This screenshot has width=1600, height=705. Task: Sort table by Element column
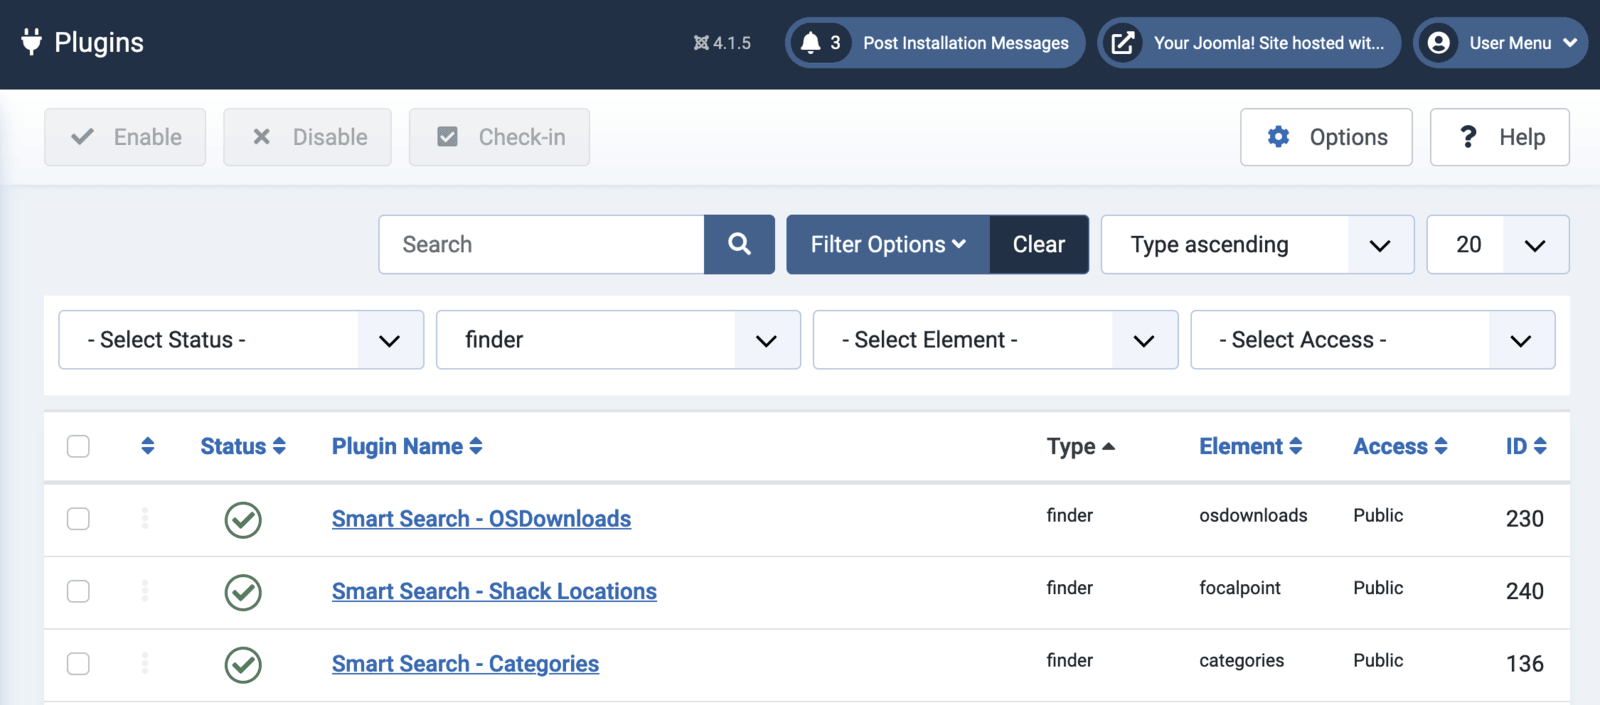[x=1251, y=446]
